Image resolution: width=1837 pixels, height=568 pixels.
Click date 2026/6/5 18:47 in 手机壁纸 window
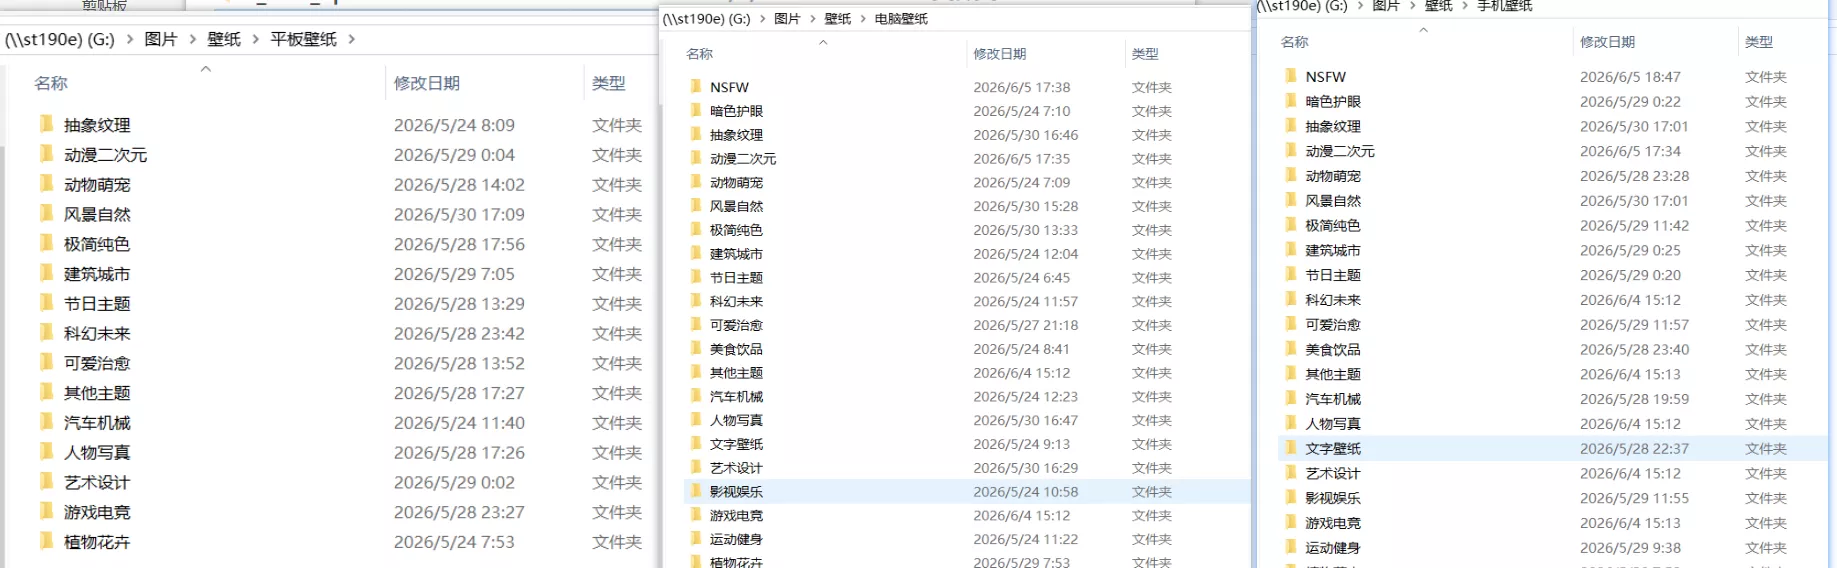[1630, 76]
